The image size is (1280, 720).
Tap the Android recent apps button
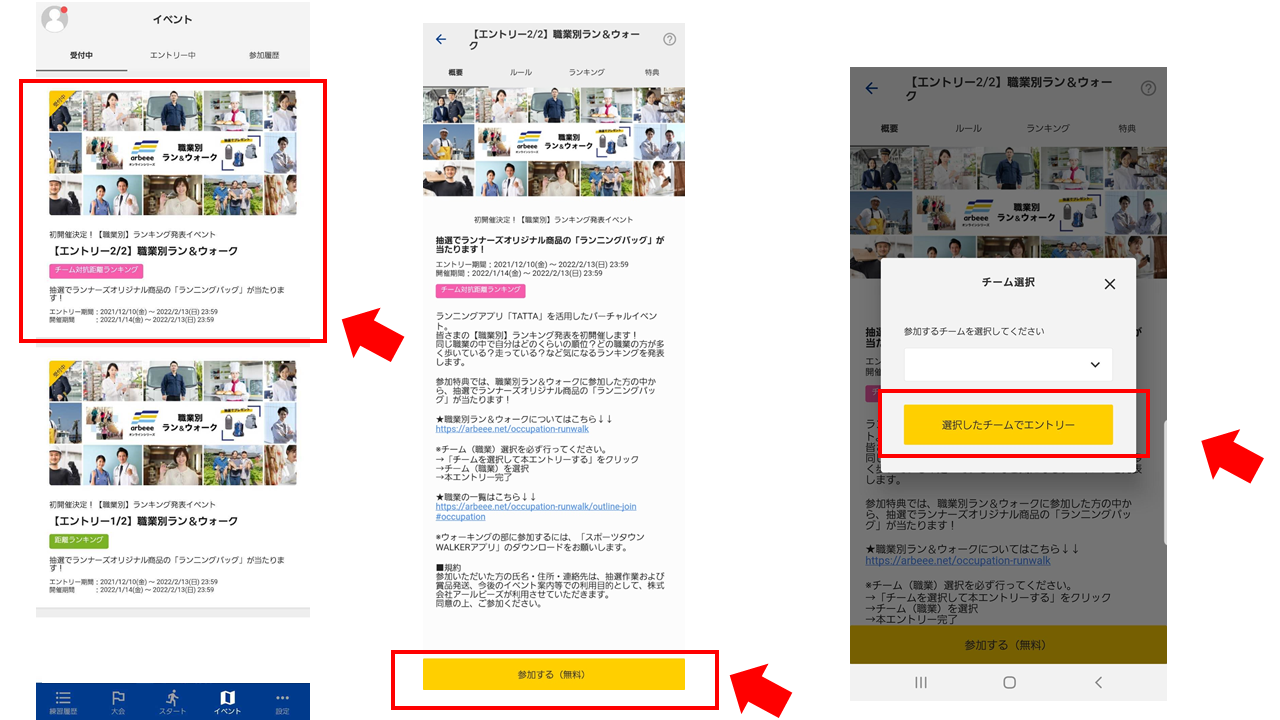[x=921, y=682]
